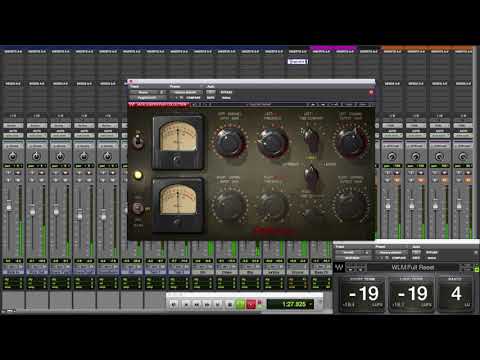Click the WLM range readout showing 4
Image resolution: width=480 pixels, height=360 pixels.
(x=455, y=294)
